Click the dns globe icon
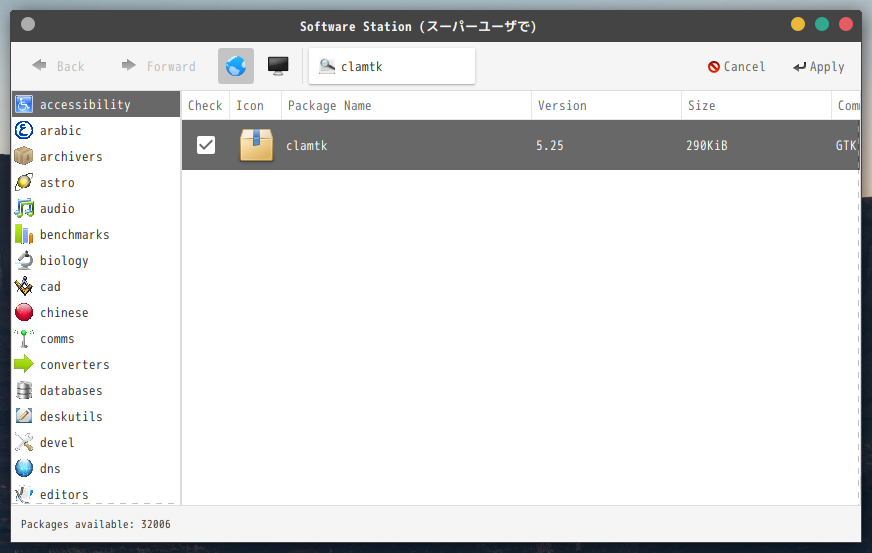This screenshot has height=553, width=872. tap(24, 468)
